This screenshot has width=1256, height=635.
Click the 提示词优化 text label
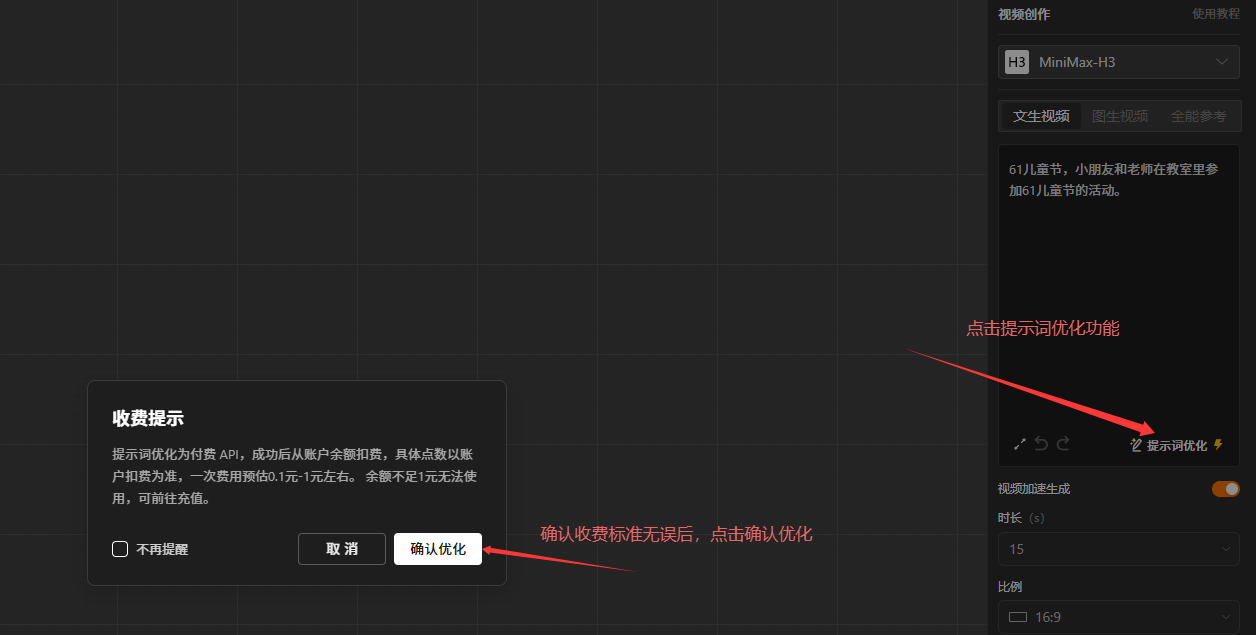coord(1177,445)
